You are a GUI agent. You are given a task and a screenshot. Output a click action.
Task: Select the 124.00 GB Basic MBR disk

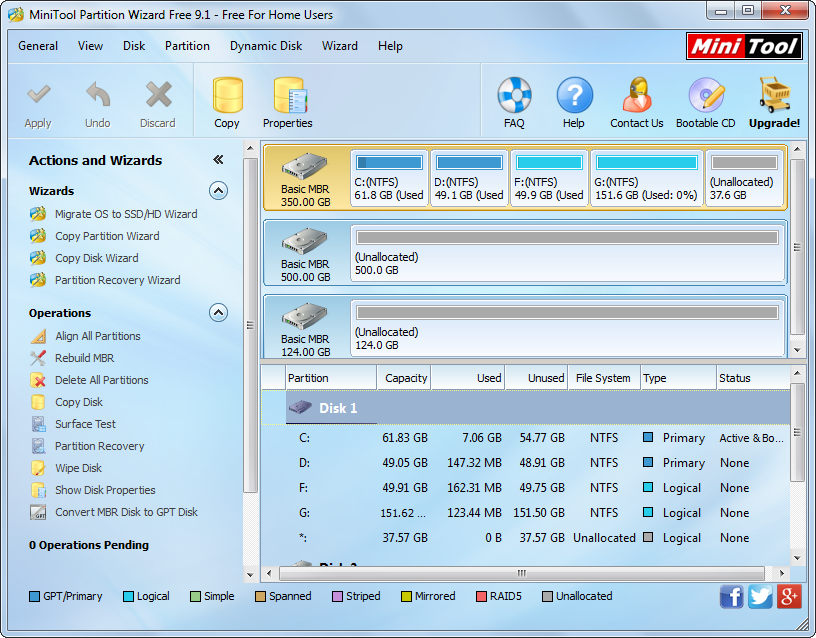coord(306,328)
